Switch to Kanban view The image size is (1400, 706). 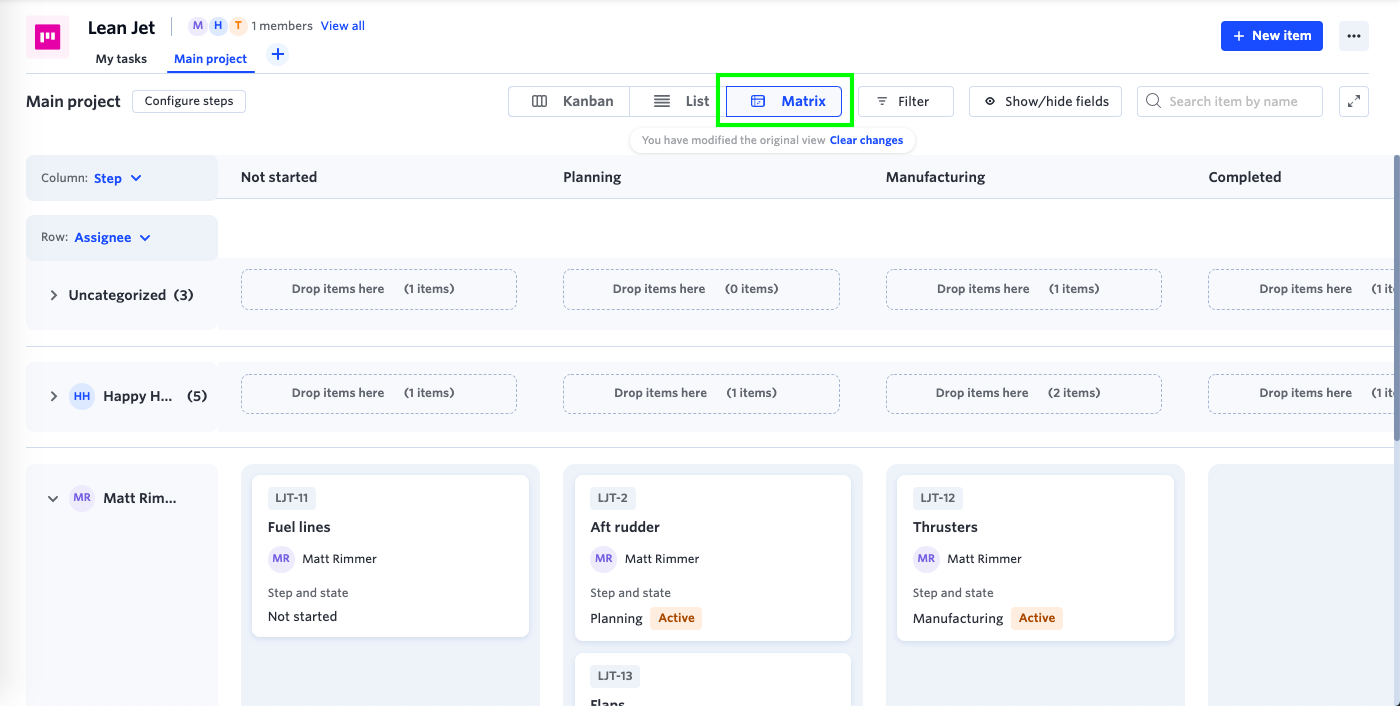tap(571, 101)
